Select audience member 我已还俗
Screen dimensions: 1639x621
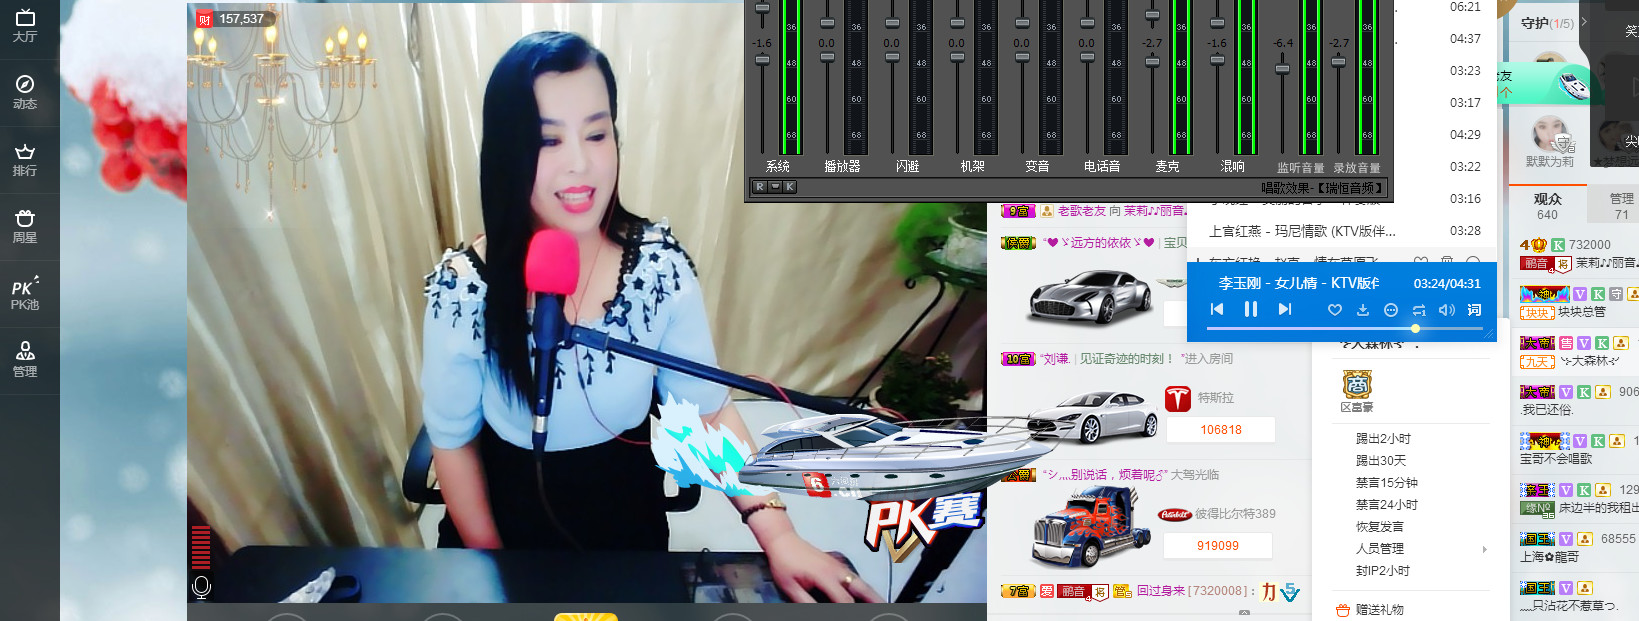[1547, 410]
